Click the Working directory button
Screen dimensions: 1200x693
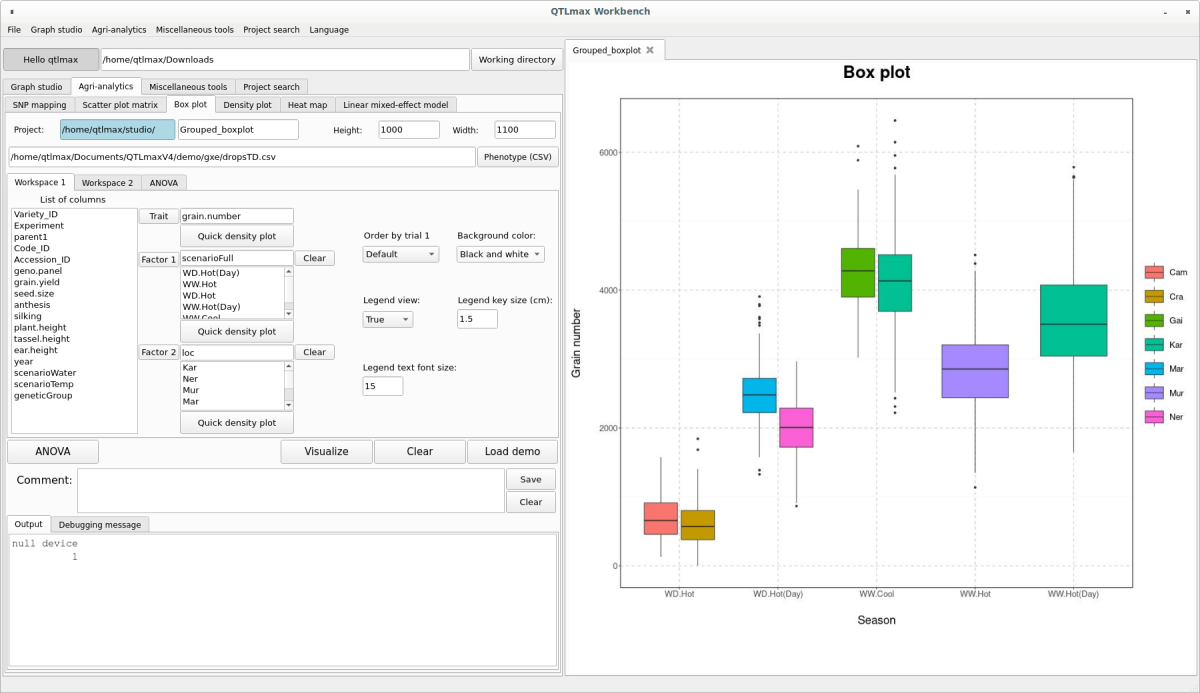click(517, 60)
